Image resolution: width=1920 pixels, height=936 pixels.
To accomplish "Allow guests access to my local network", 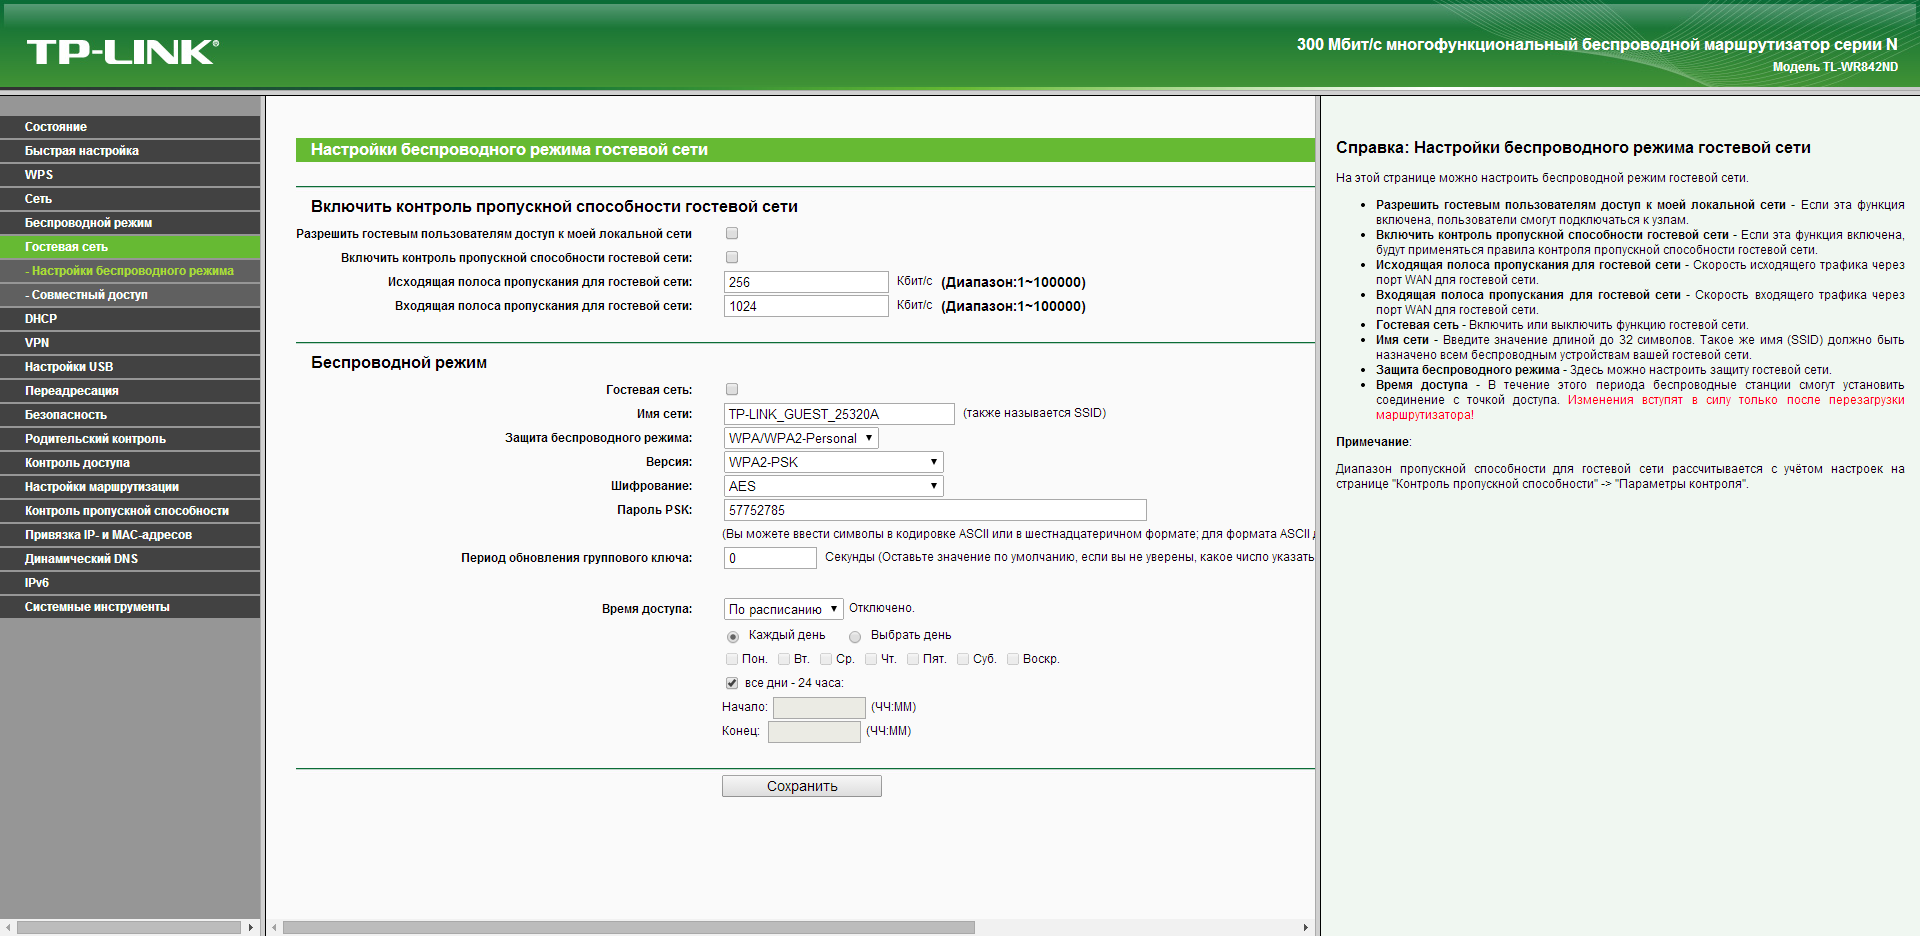I will pyautogui.click(x=732, y=233).
